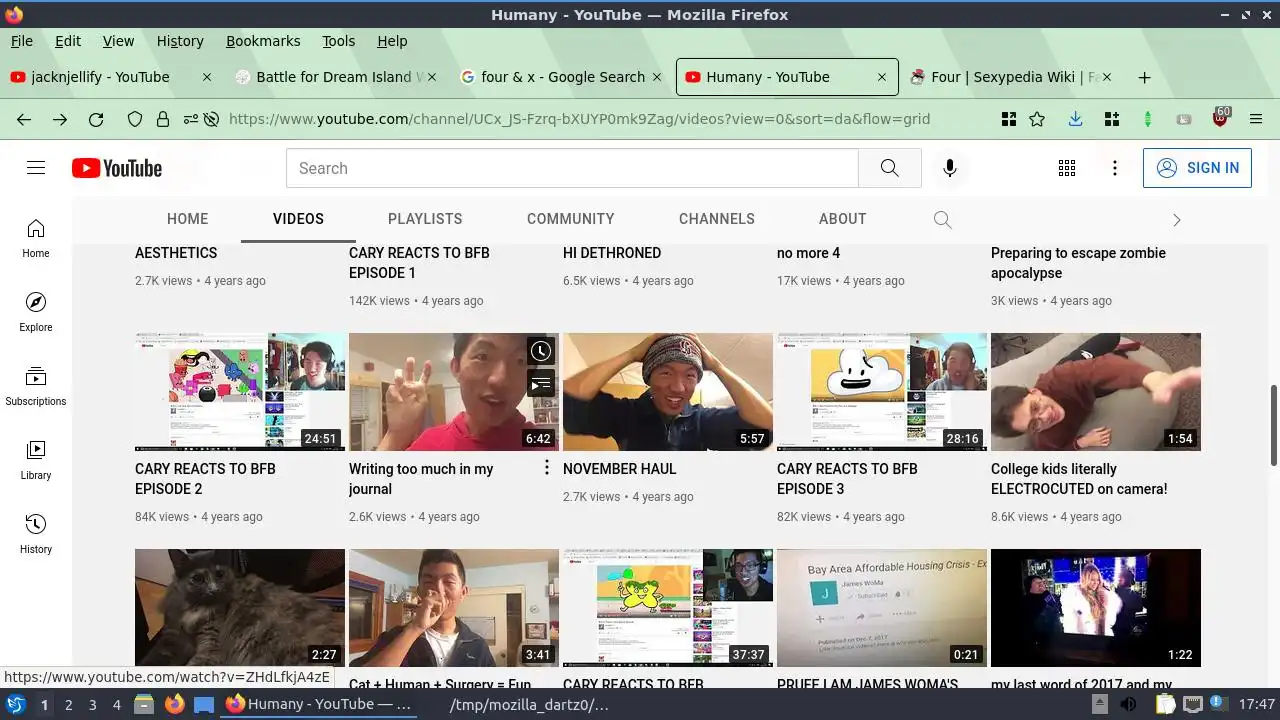Open a new browser tab
1280x720 pixels.
(x=1145, y=77)
